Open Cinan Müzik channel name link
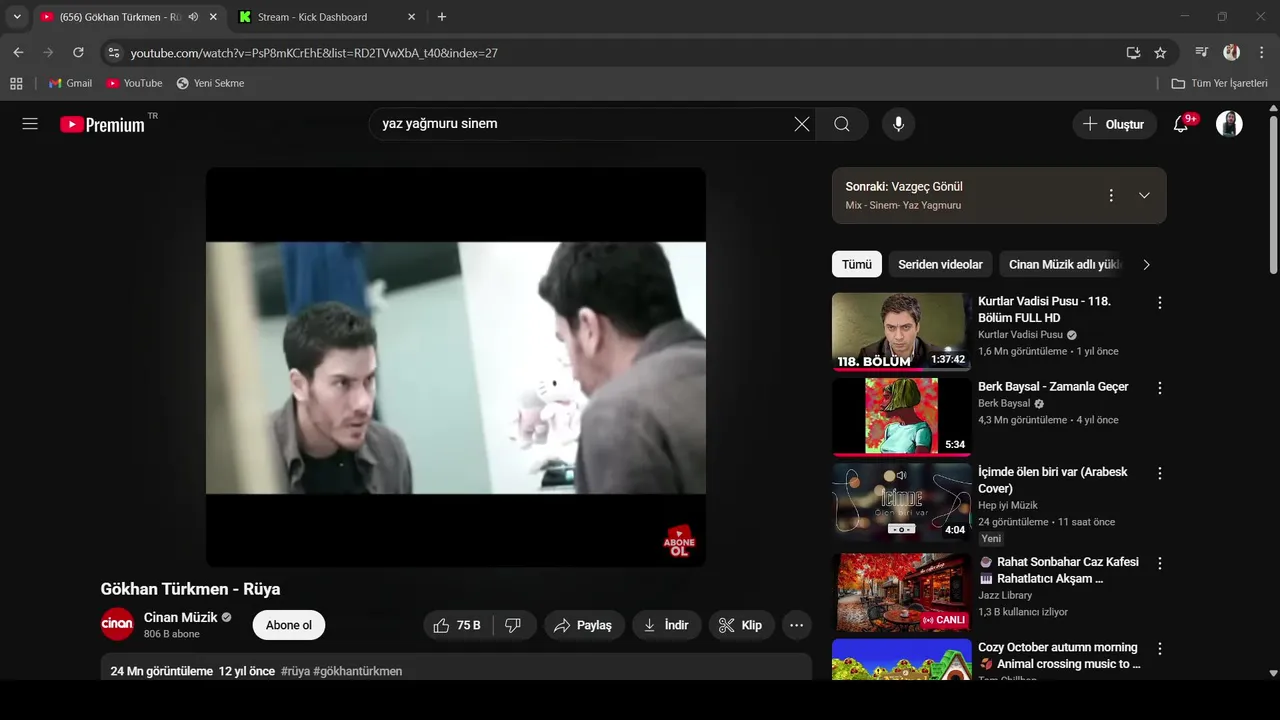This screenshot has height=720, width=1280. point(180,617)
